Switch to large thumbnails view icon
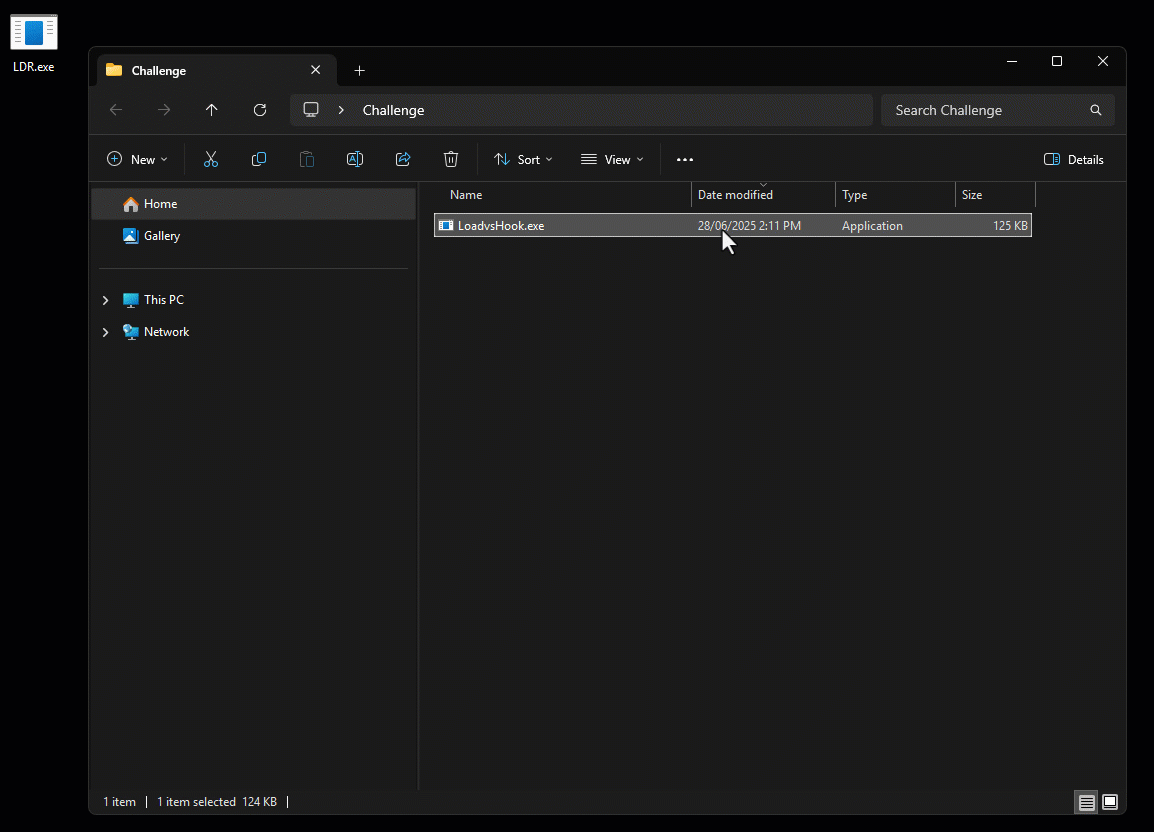The height and width of the screenshot is (832, 1154). (1110, 802)
